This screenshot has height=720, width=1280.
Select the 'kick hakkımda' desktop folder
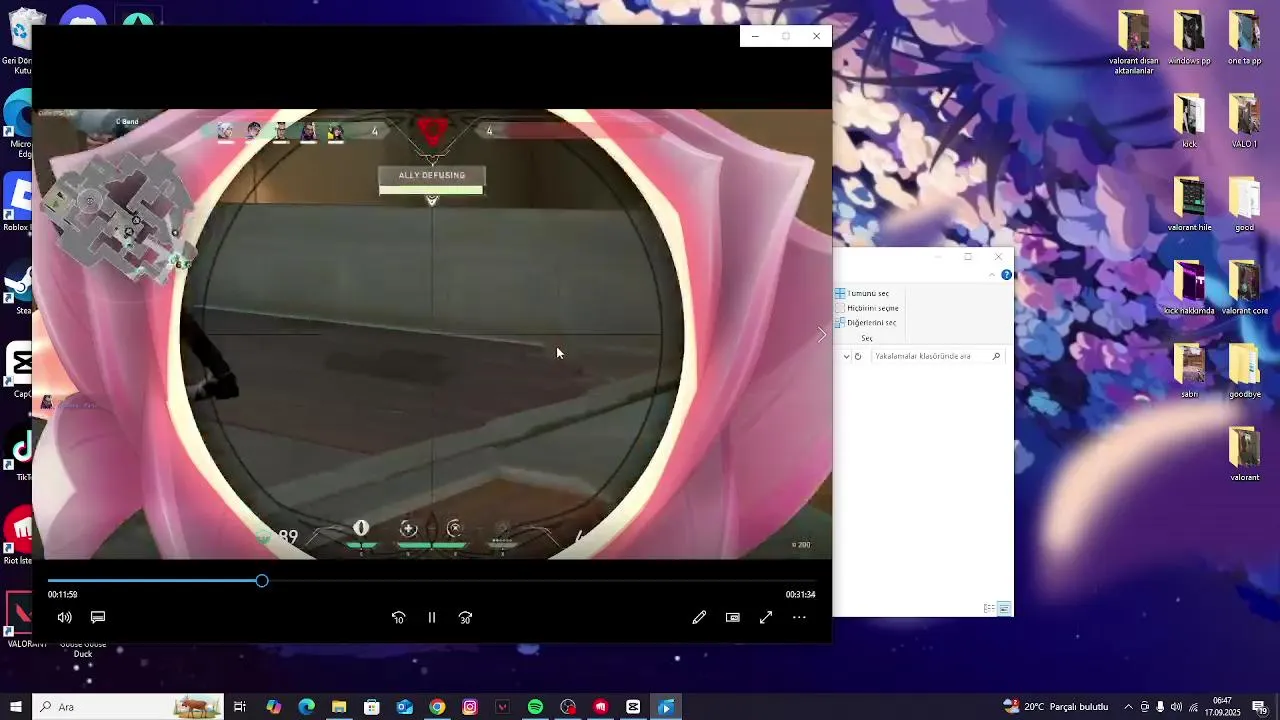(1189, 287)
